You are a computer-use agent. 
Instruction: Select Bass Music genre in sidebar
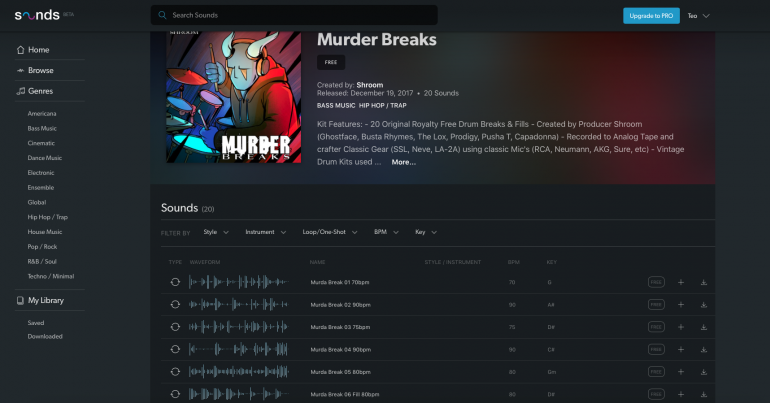tap(42, 128)
